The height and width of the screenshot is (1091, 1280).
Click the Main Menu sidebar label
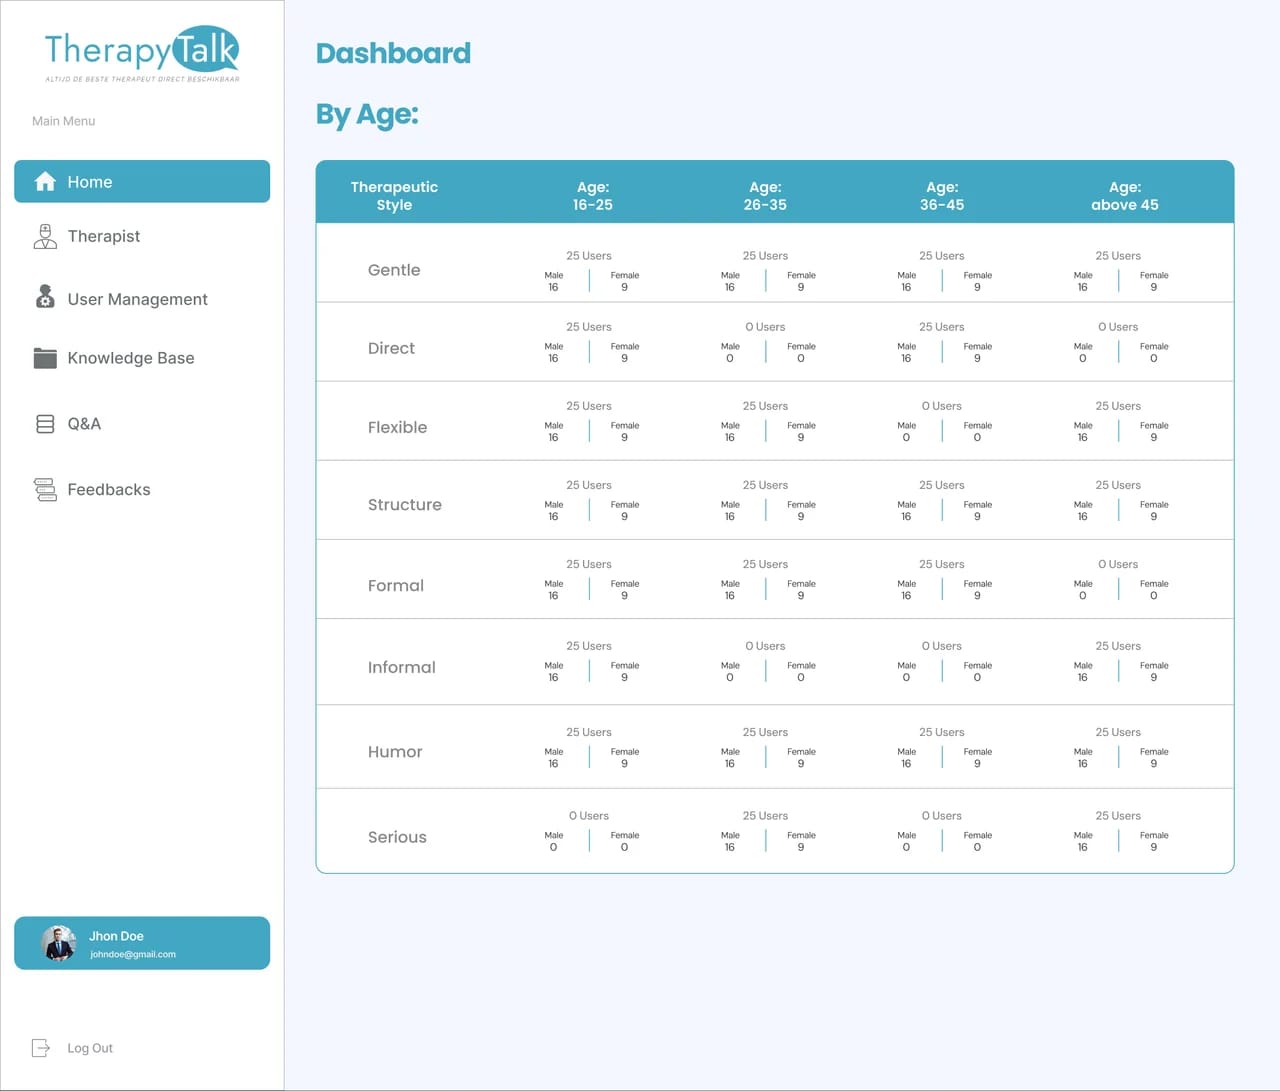tap(63, 121)
